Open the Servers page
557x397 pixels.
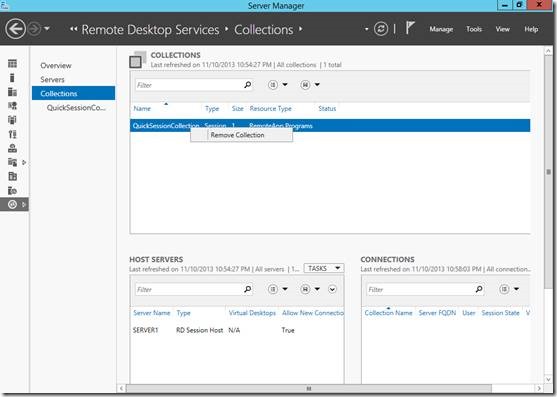52,80
